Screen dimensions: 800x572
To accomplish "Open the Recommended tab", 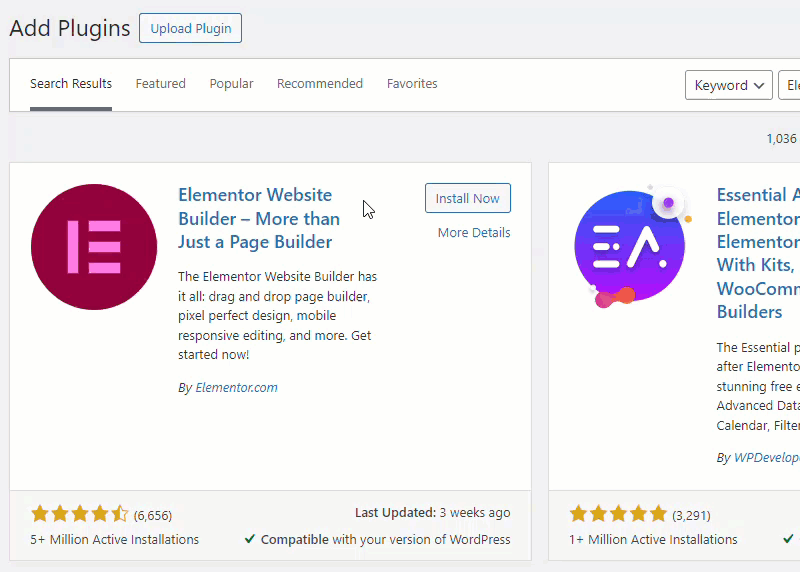I will coord(320,84).
